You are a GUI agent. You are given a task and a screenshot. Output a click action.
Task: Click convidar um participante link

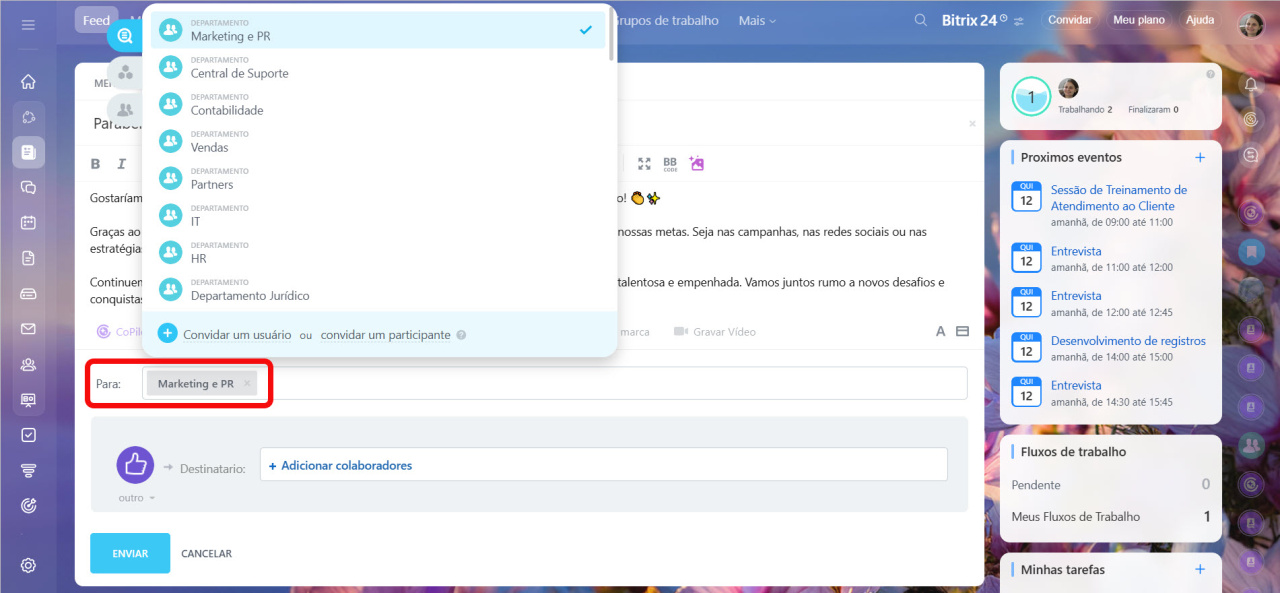[x=385, y=335]
